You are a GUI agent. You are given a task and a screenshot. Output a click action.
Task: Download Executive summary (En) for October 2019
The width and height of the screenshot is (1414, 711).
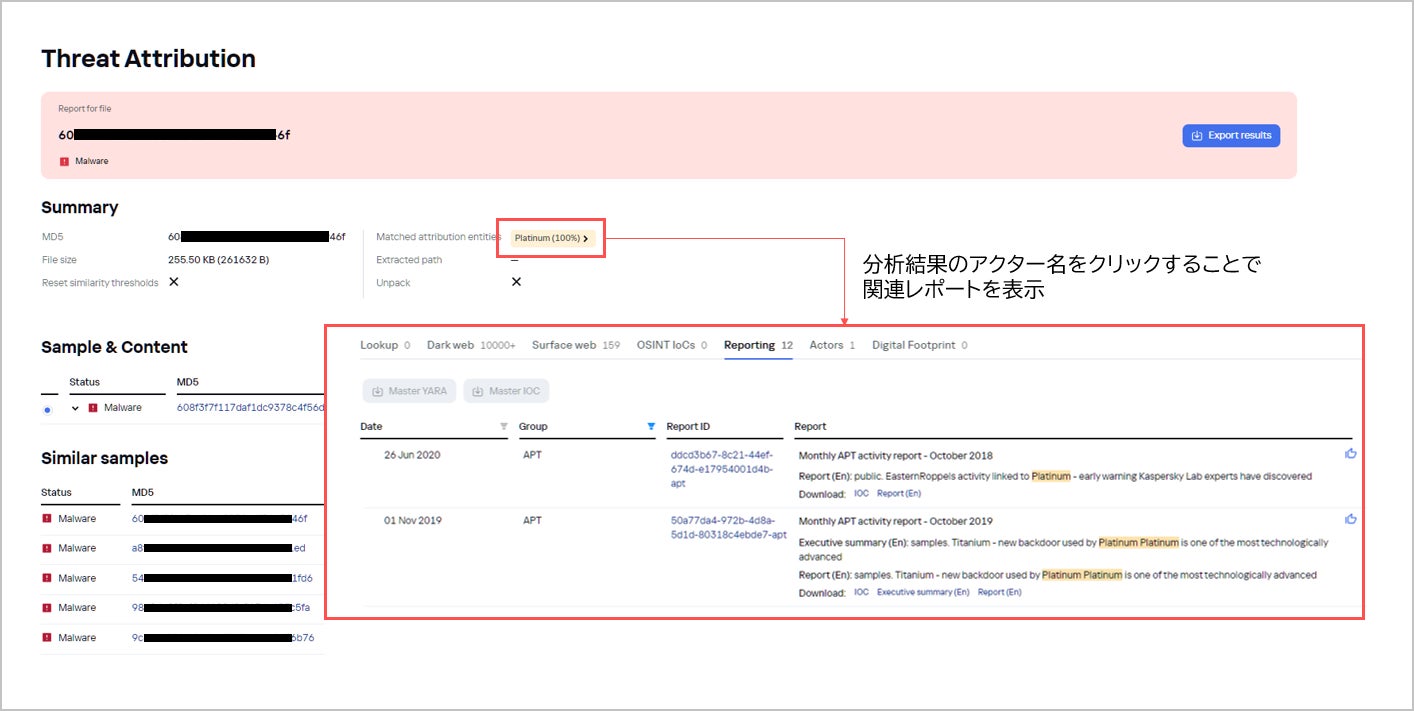click(x=923, y=592)
